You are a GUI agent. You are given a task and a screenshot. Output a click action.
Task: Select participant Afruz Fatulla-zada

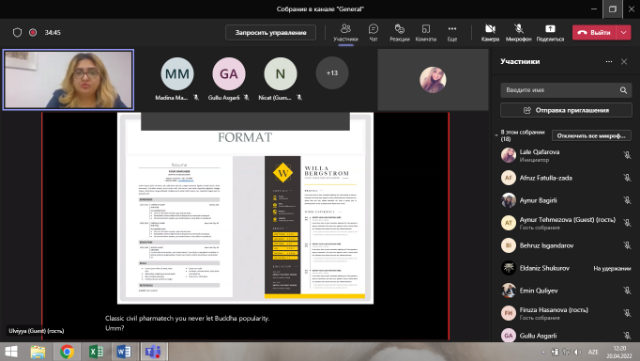click(566, 178)
